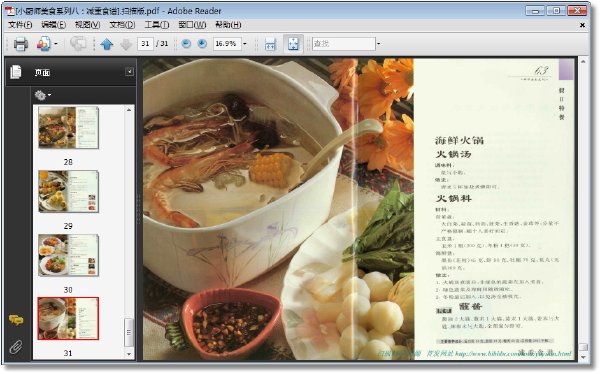
Task: Maximize the Adobe Reader window
Action: (x=556, y=10)
